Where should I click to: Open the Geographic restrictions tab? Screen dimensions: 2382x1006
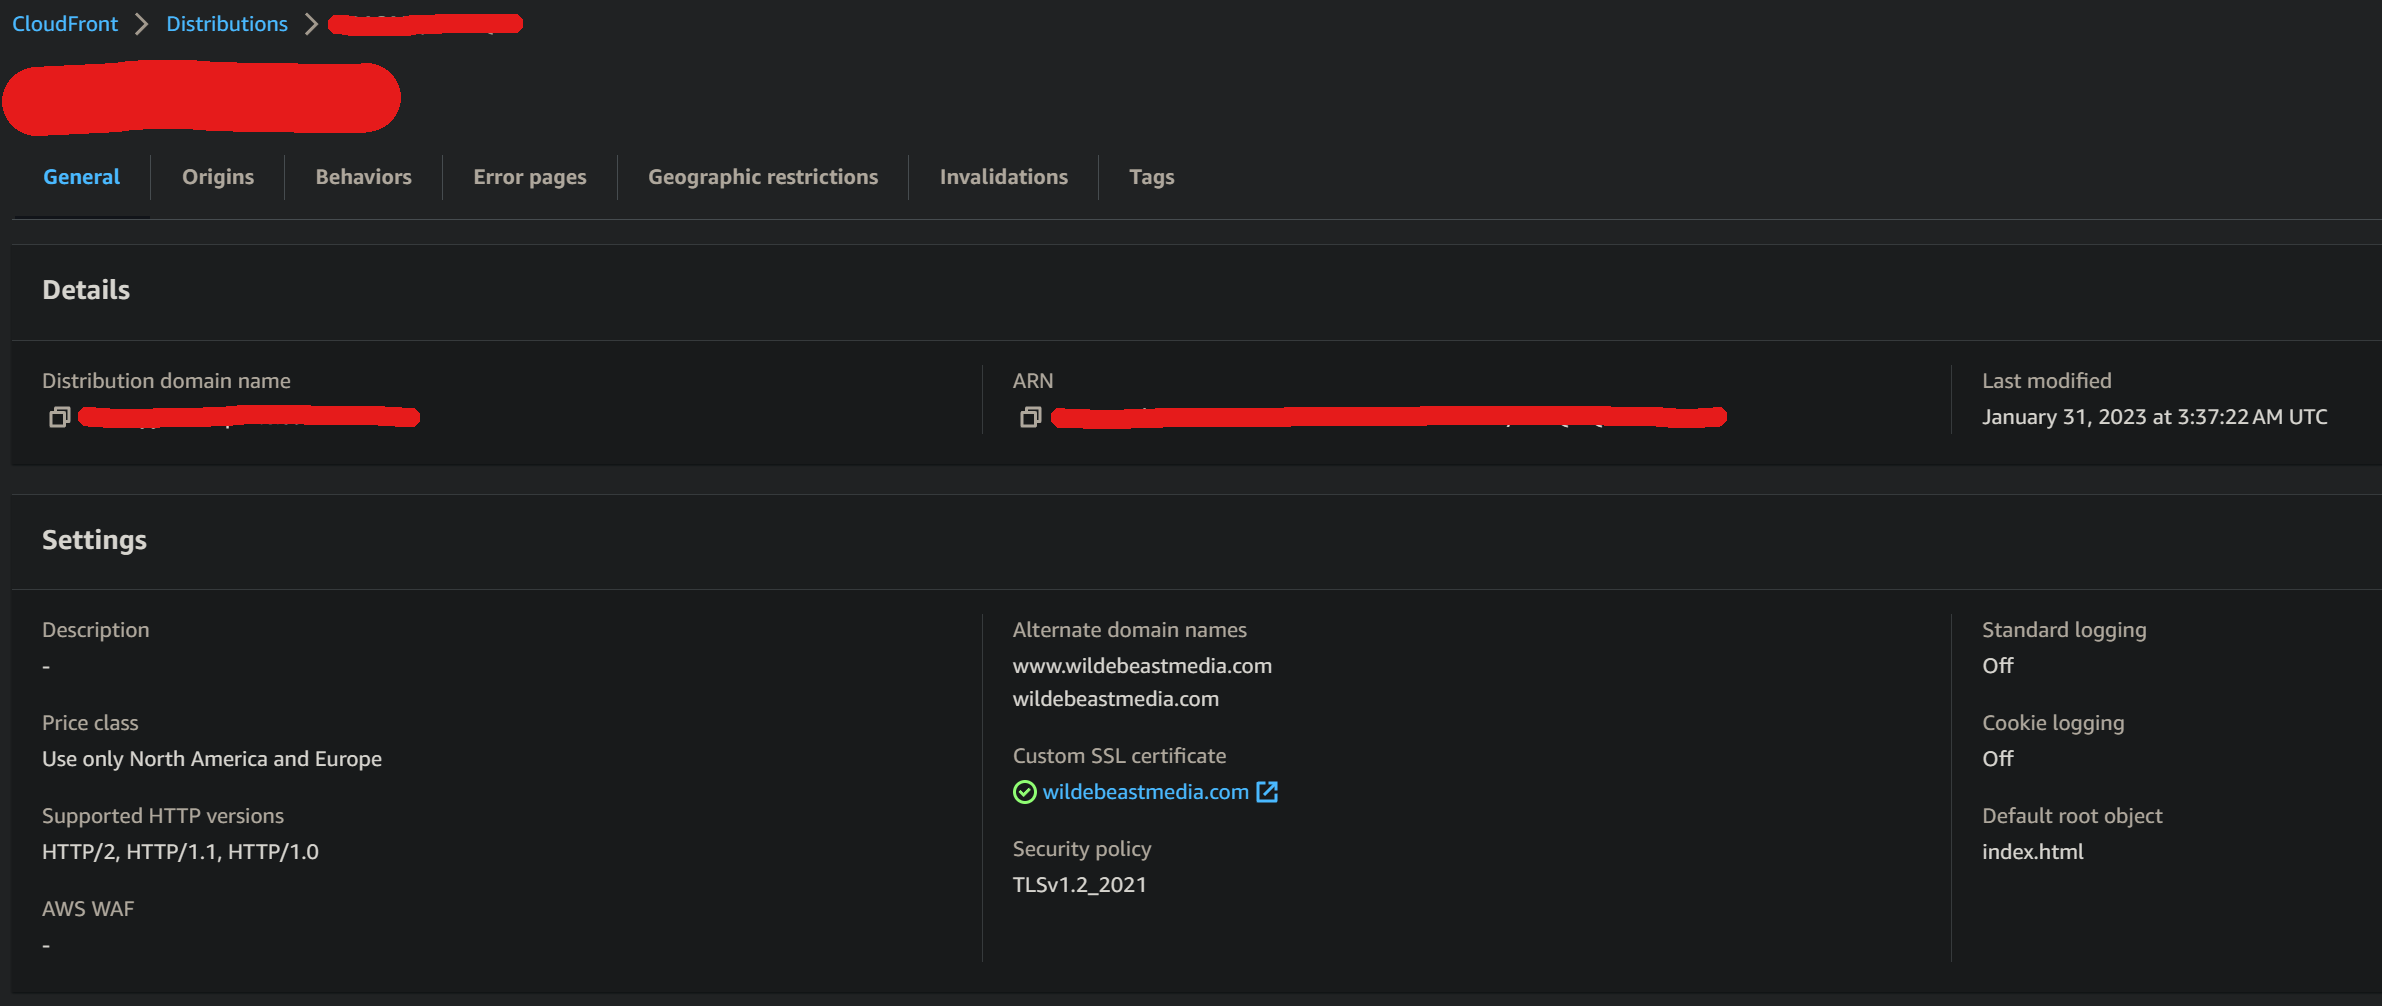tap(762, 177)
